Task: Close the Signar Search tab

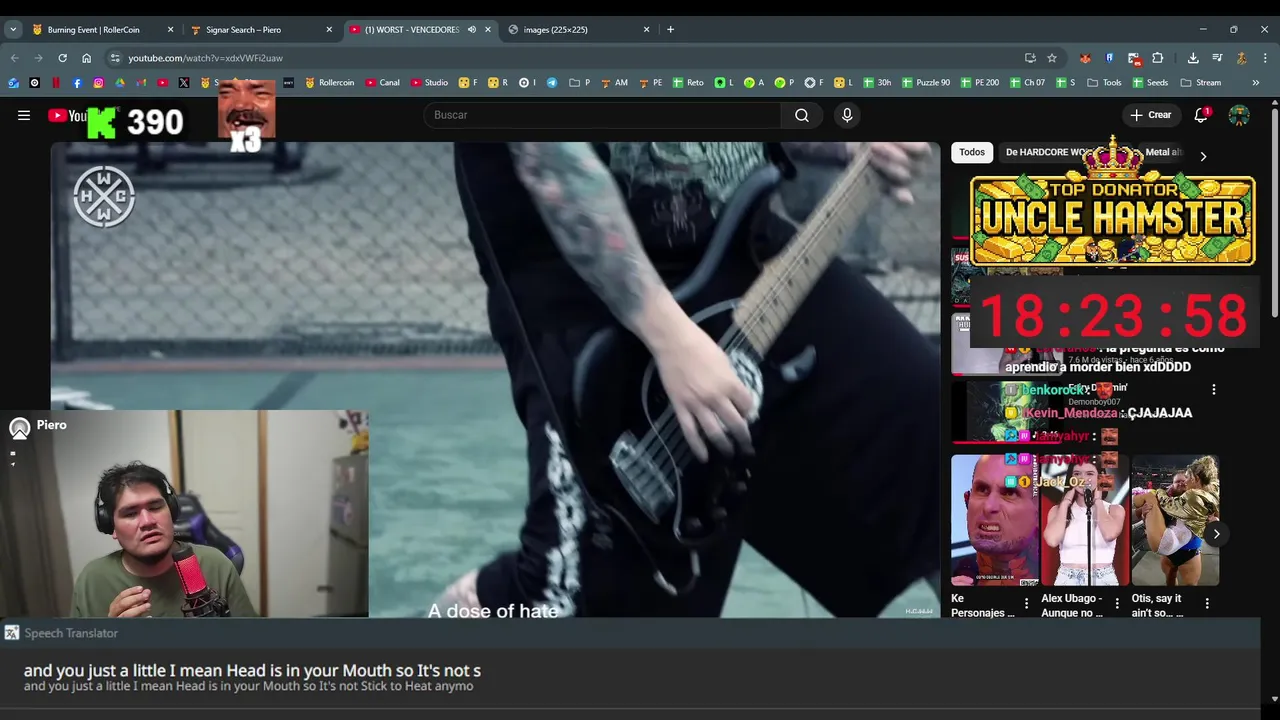Action: tap(329, 29)
